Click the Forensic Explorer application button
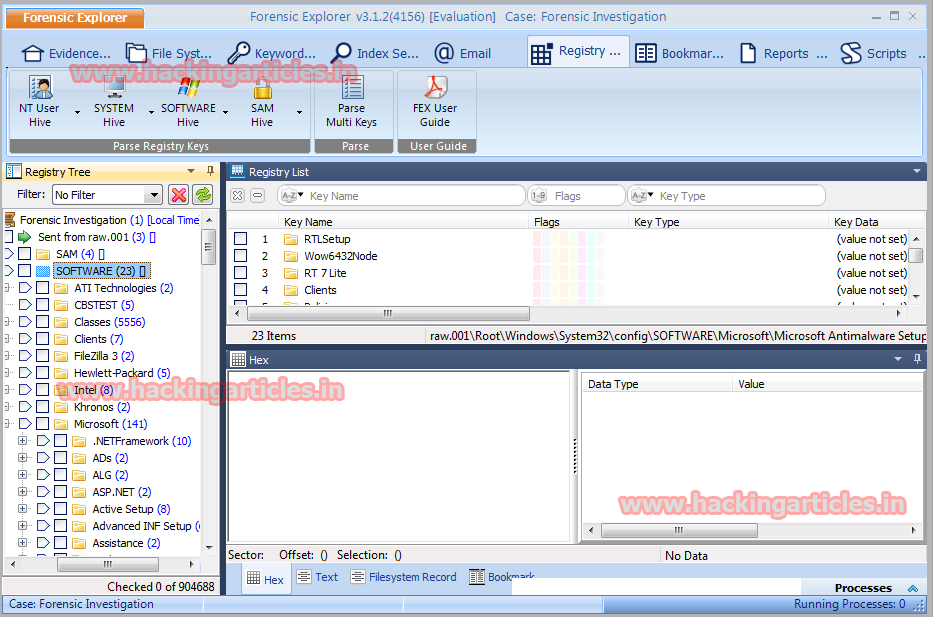Viewport: 933px width, 617px height. pyautogui.click(x=75, y=18)
